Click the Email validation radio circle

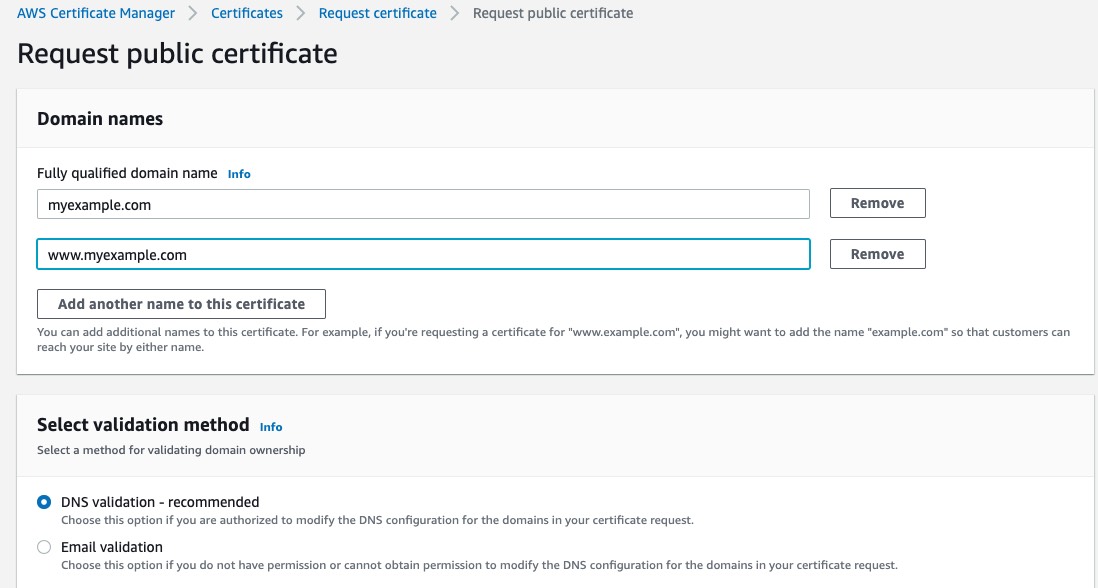pyautogui.click(x=43, y=547)
